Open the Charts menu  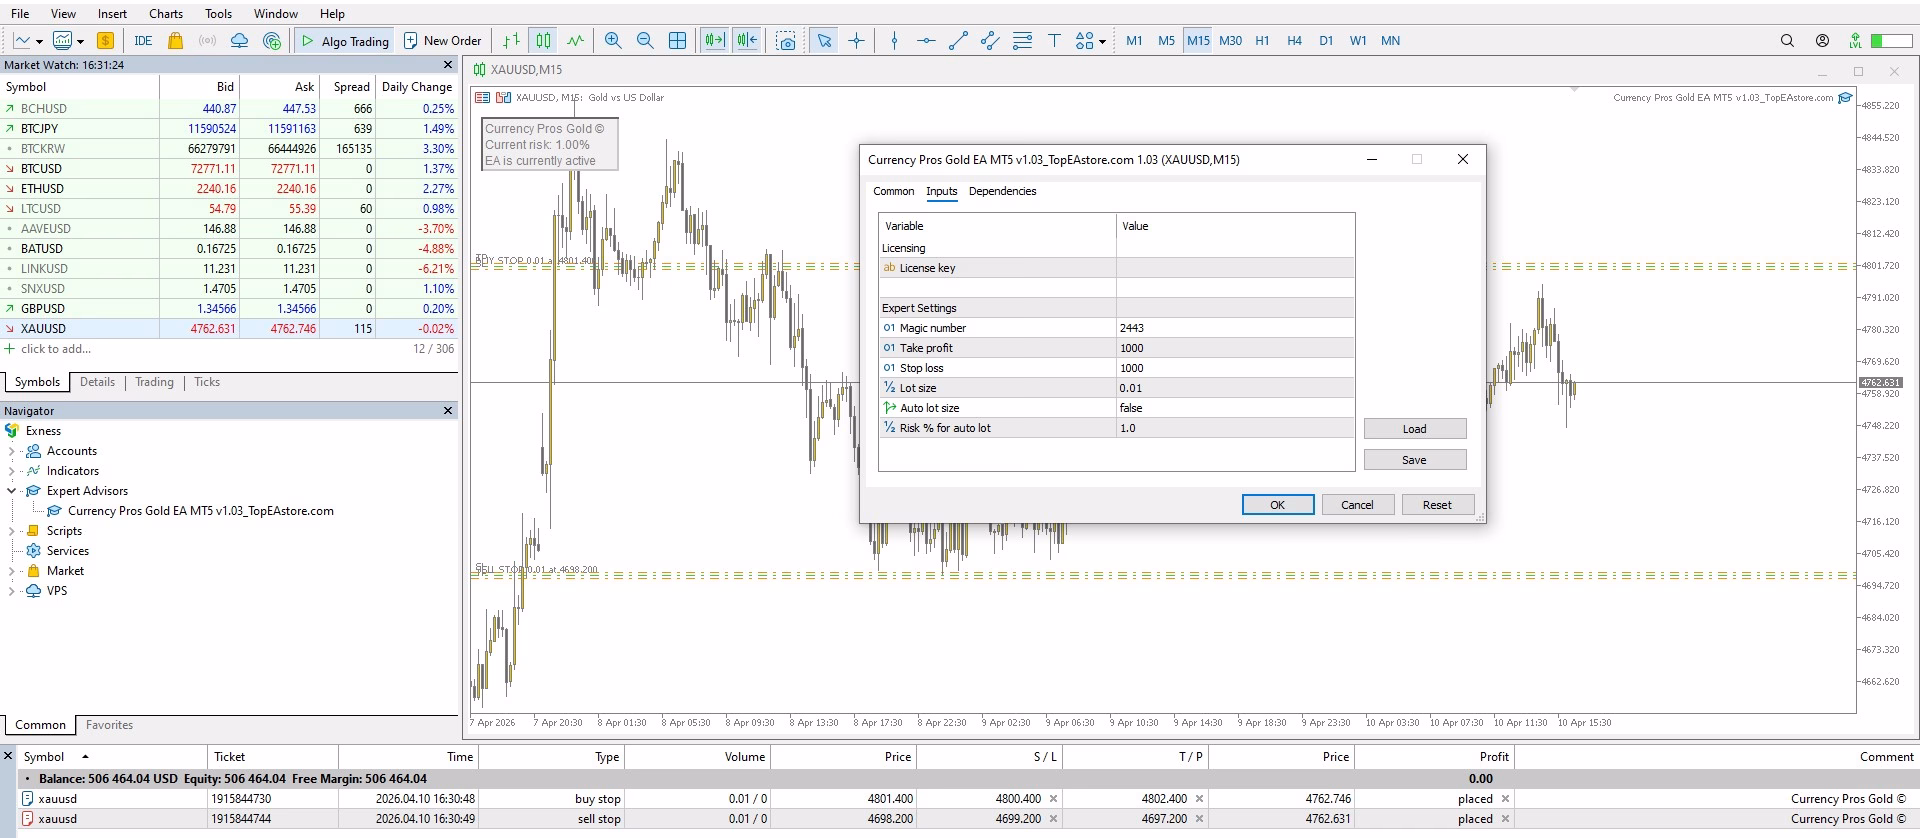pyautogui.click(x=166, y=14)
